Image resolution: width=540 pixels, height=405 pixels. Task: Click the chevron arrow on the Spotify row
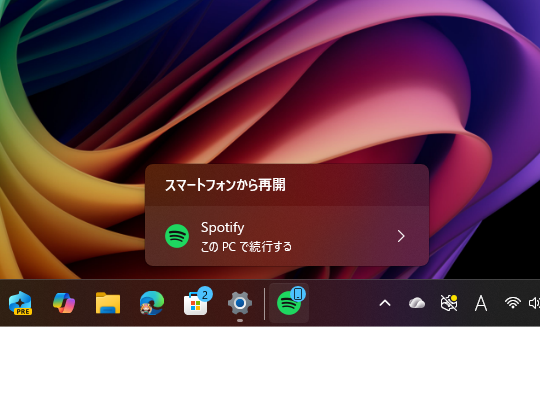click(x=401, y=236)
